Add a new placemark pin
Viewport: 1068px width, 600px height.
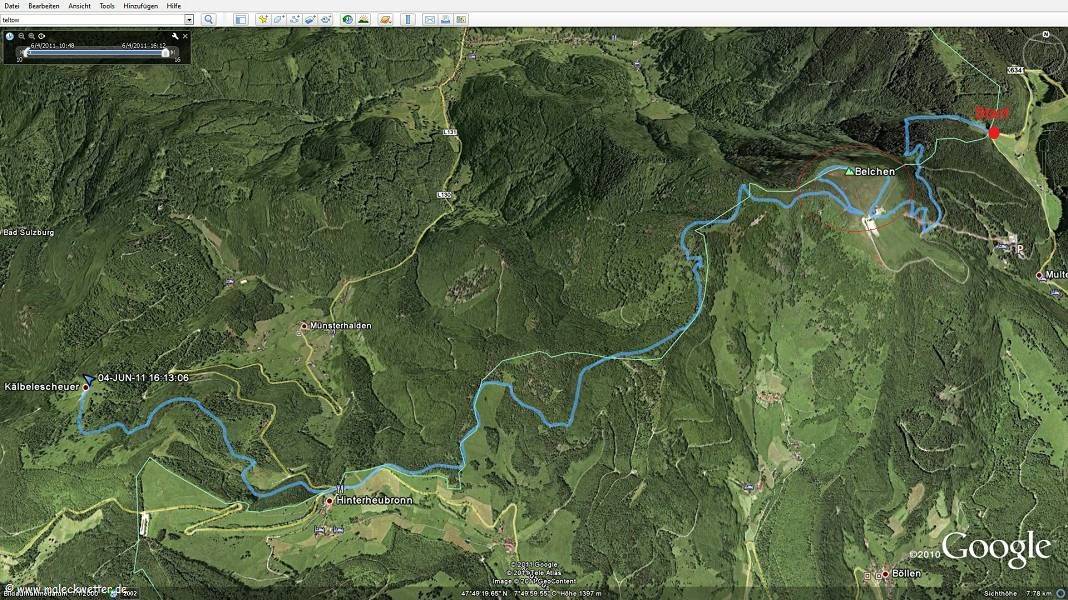click(x=262, y=19)
